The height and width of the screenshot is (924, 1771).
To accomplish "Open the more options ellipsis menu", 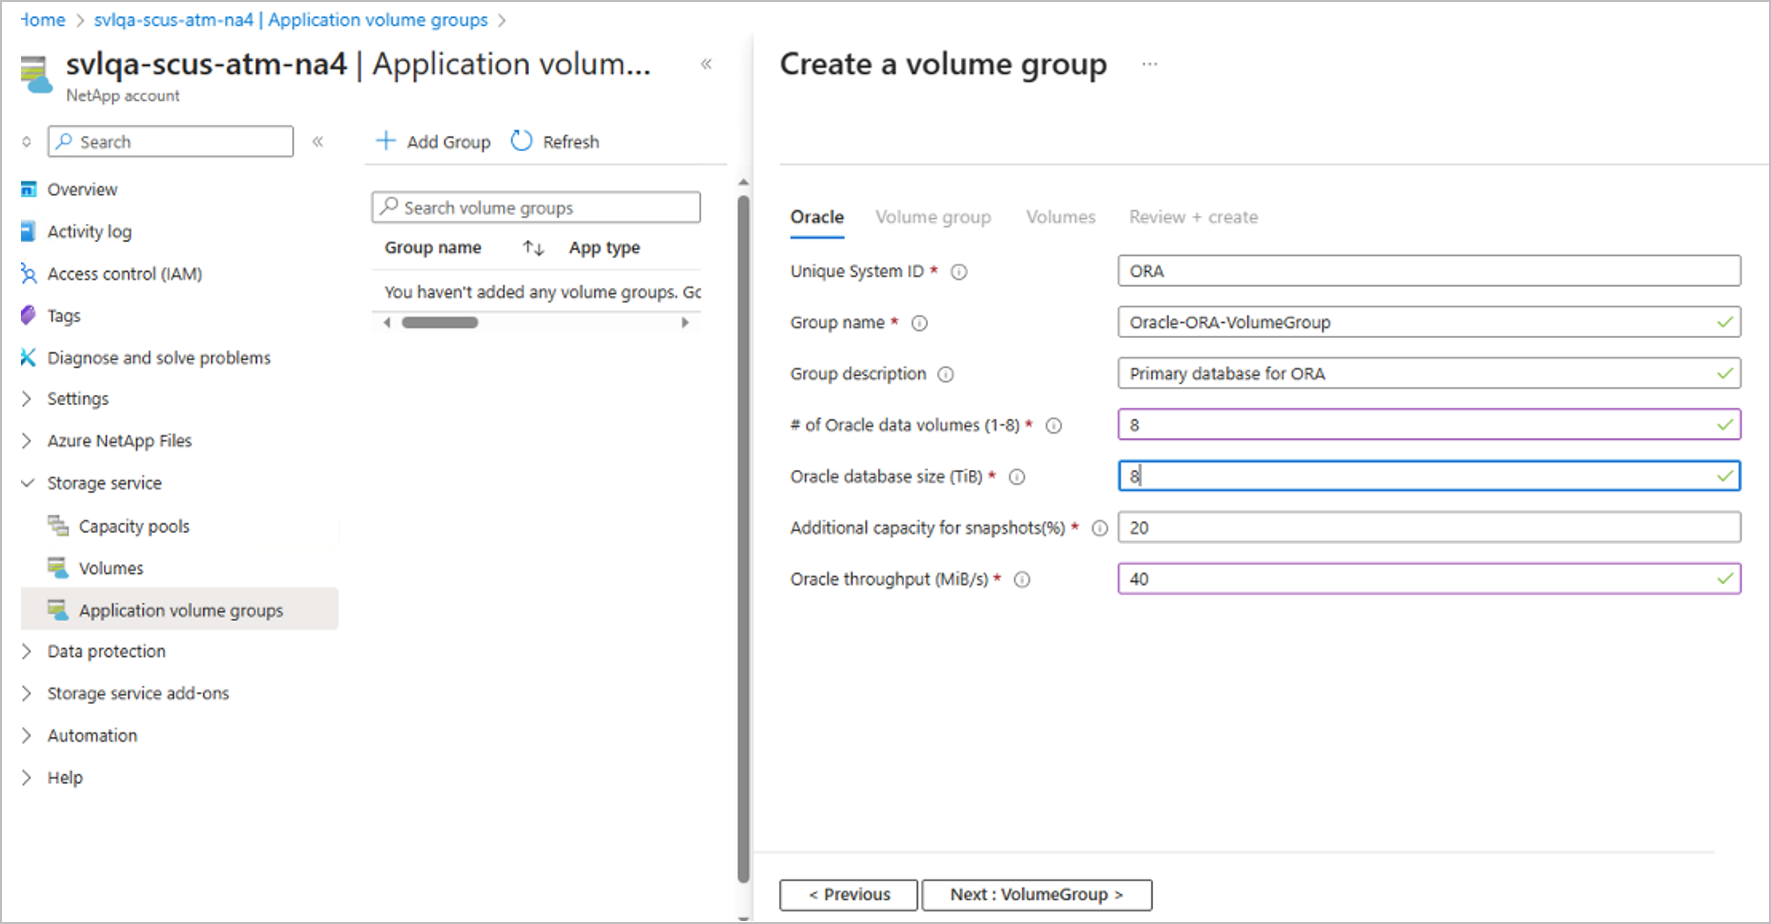I will point(1150,64).
